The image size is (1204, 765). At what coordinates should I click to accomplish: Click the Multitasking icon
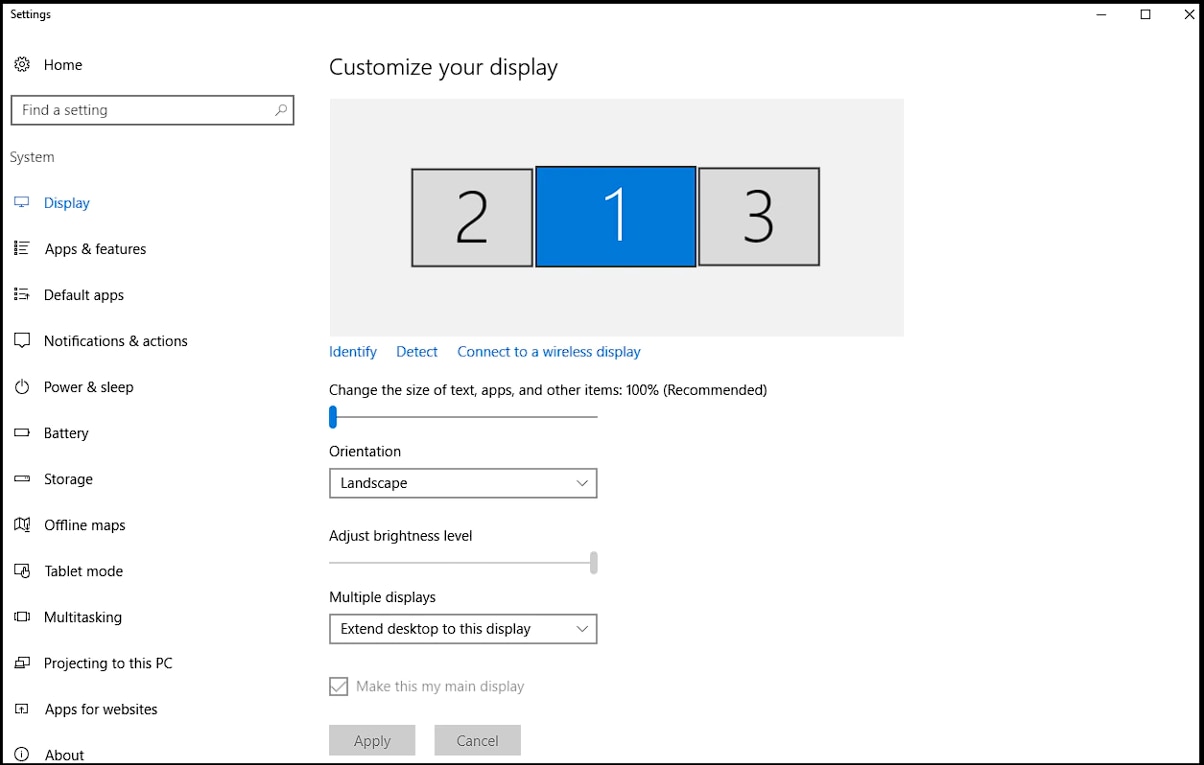[x=22, y=617]
